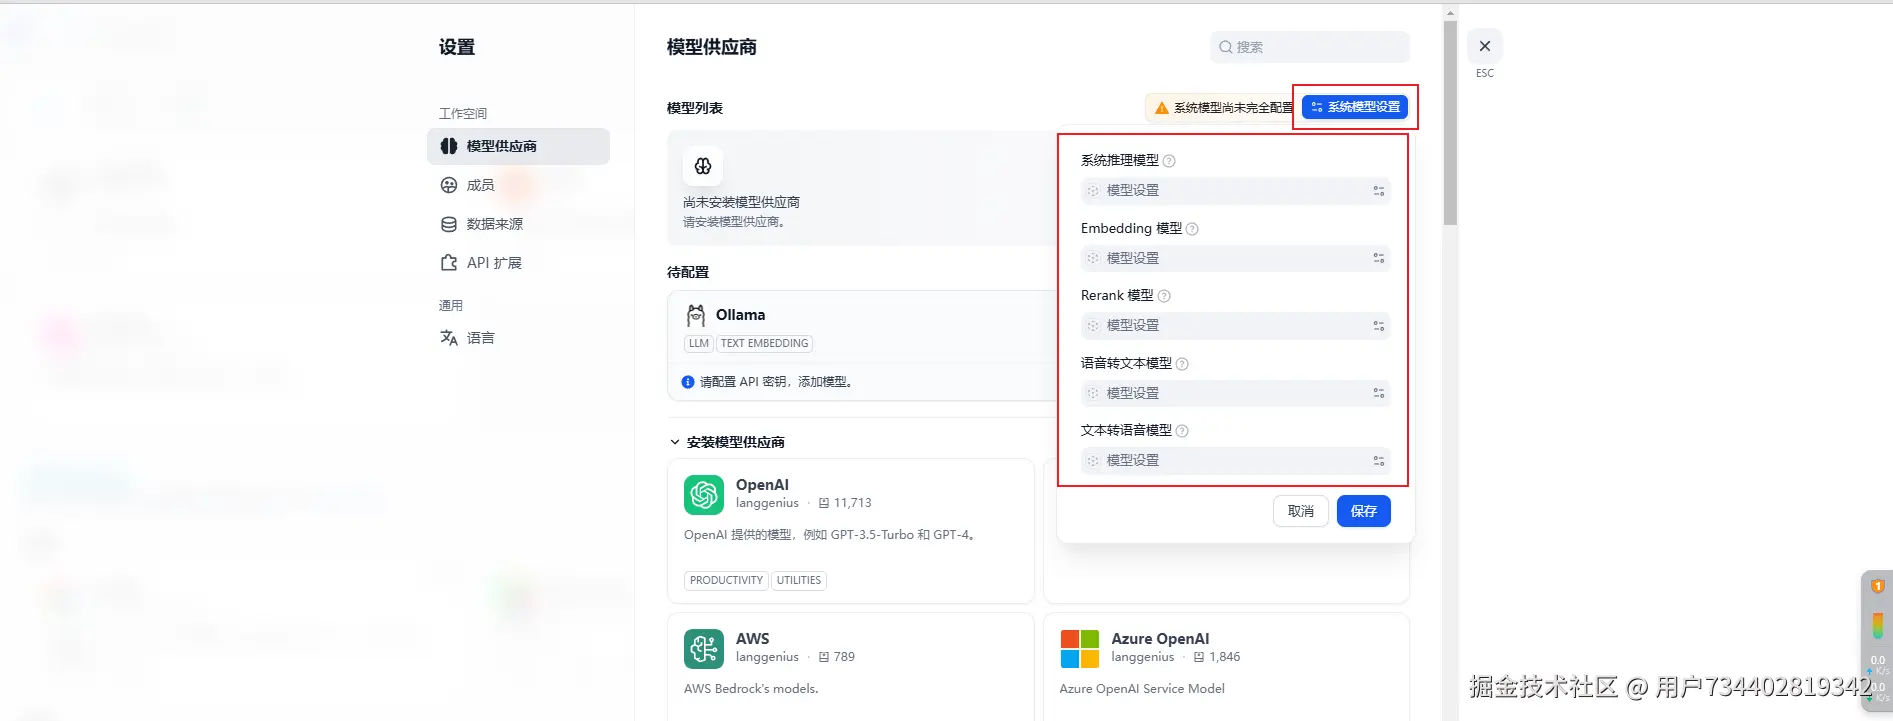Select 数据来源 in the settings sidebar
This screenshot has height=721, width=1893.
point(518,224)
